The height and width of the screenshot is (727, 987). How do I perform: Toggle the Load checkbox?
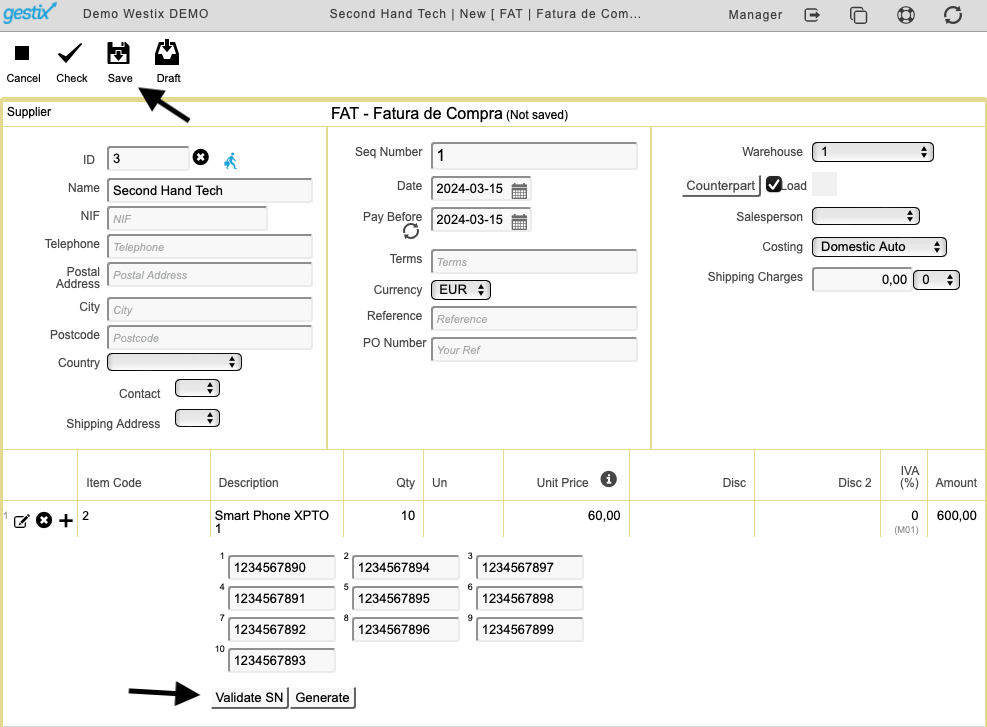point(774,184)
